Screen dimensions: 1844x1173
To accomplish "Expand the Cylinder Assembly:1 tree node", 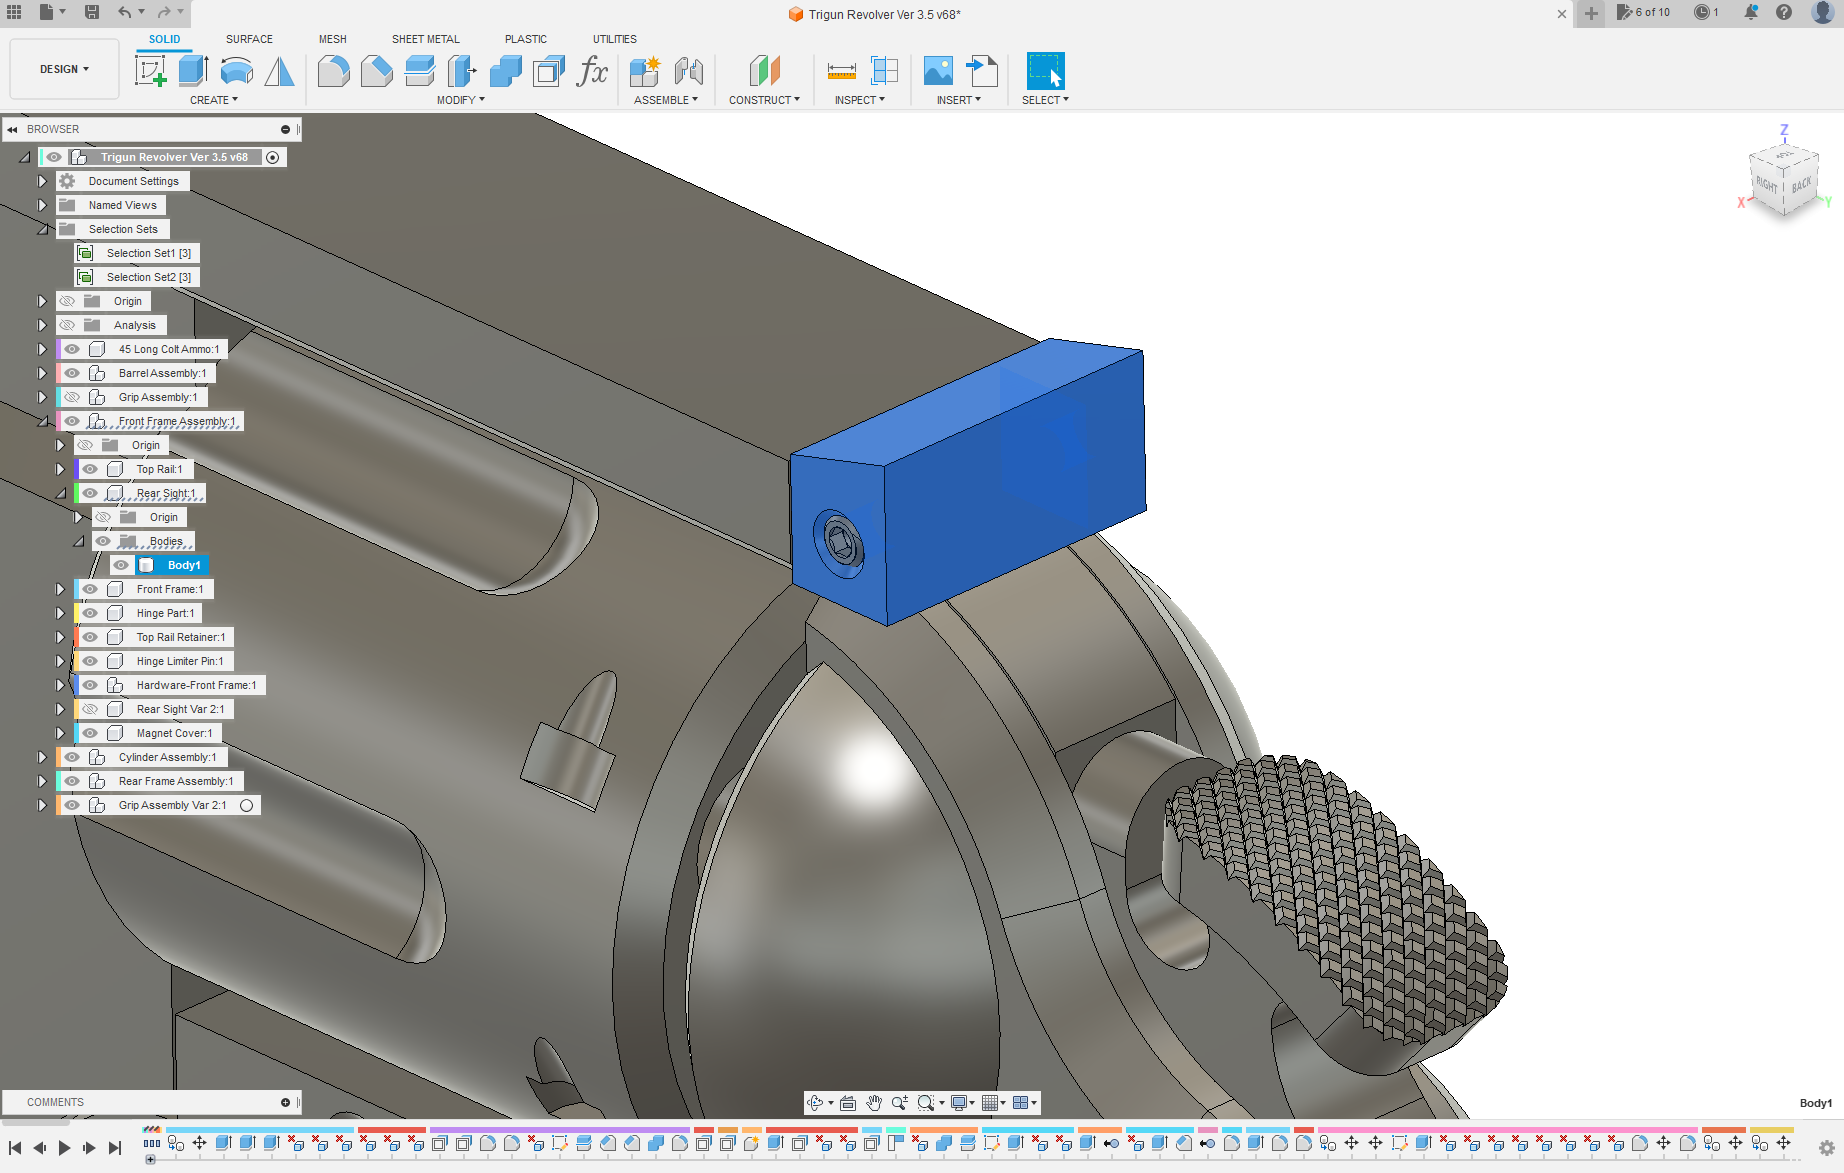I will 42,757.
